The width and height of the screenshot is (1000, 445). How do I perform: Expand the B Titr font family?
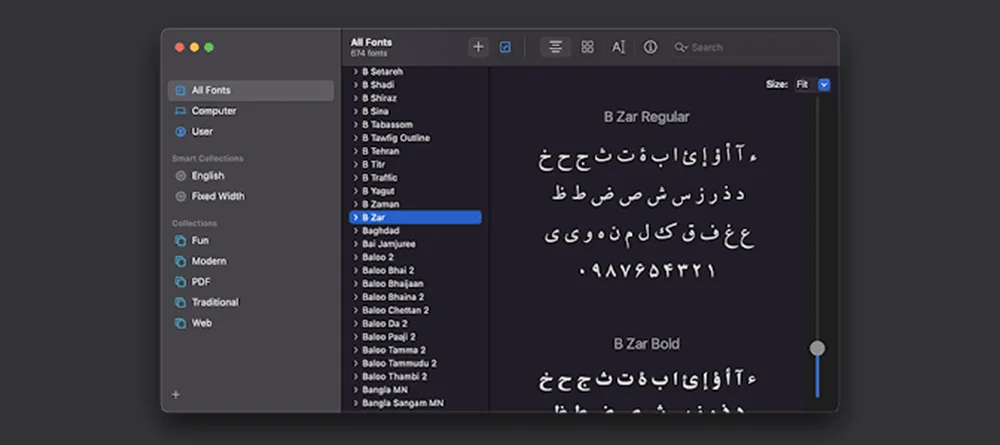[356, 164]
